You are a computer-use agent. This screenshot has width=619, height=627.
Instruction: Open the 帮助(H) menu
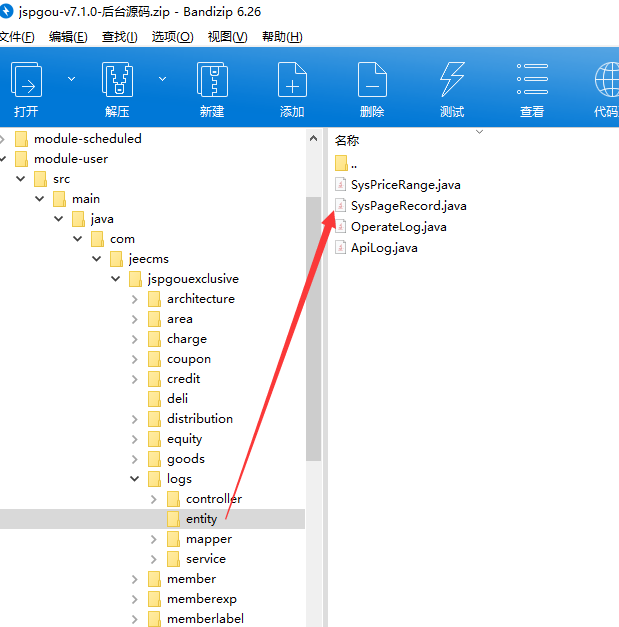click(x=282, y=37)
